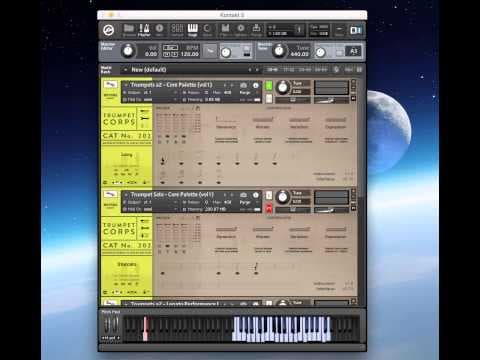
Task: Remove the Trumpet Solo Core Palette instrument
Action: click(353, 191)
